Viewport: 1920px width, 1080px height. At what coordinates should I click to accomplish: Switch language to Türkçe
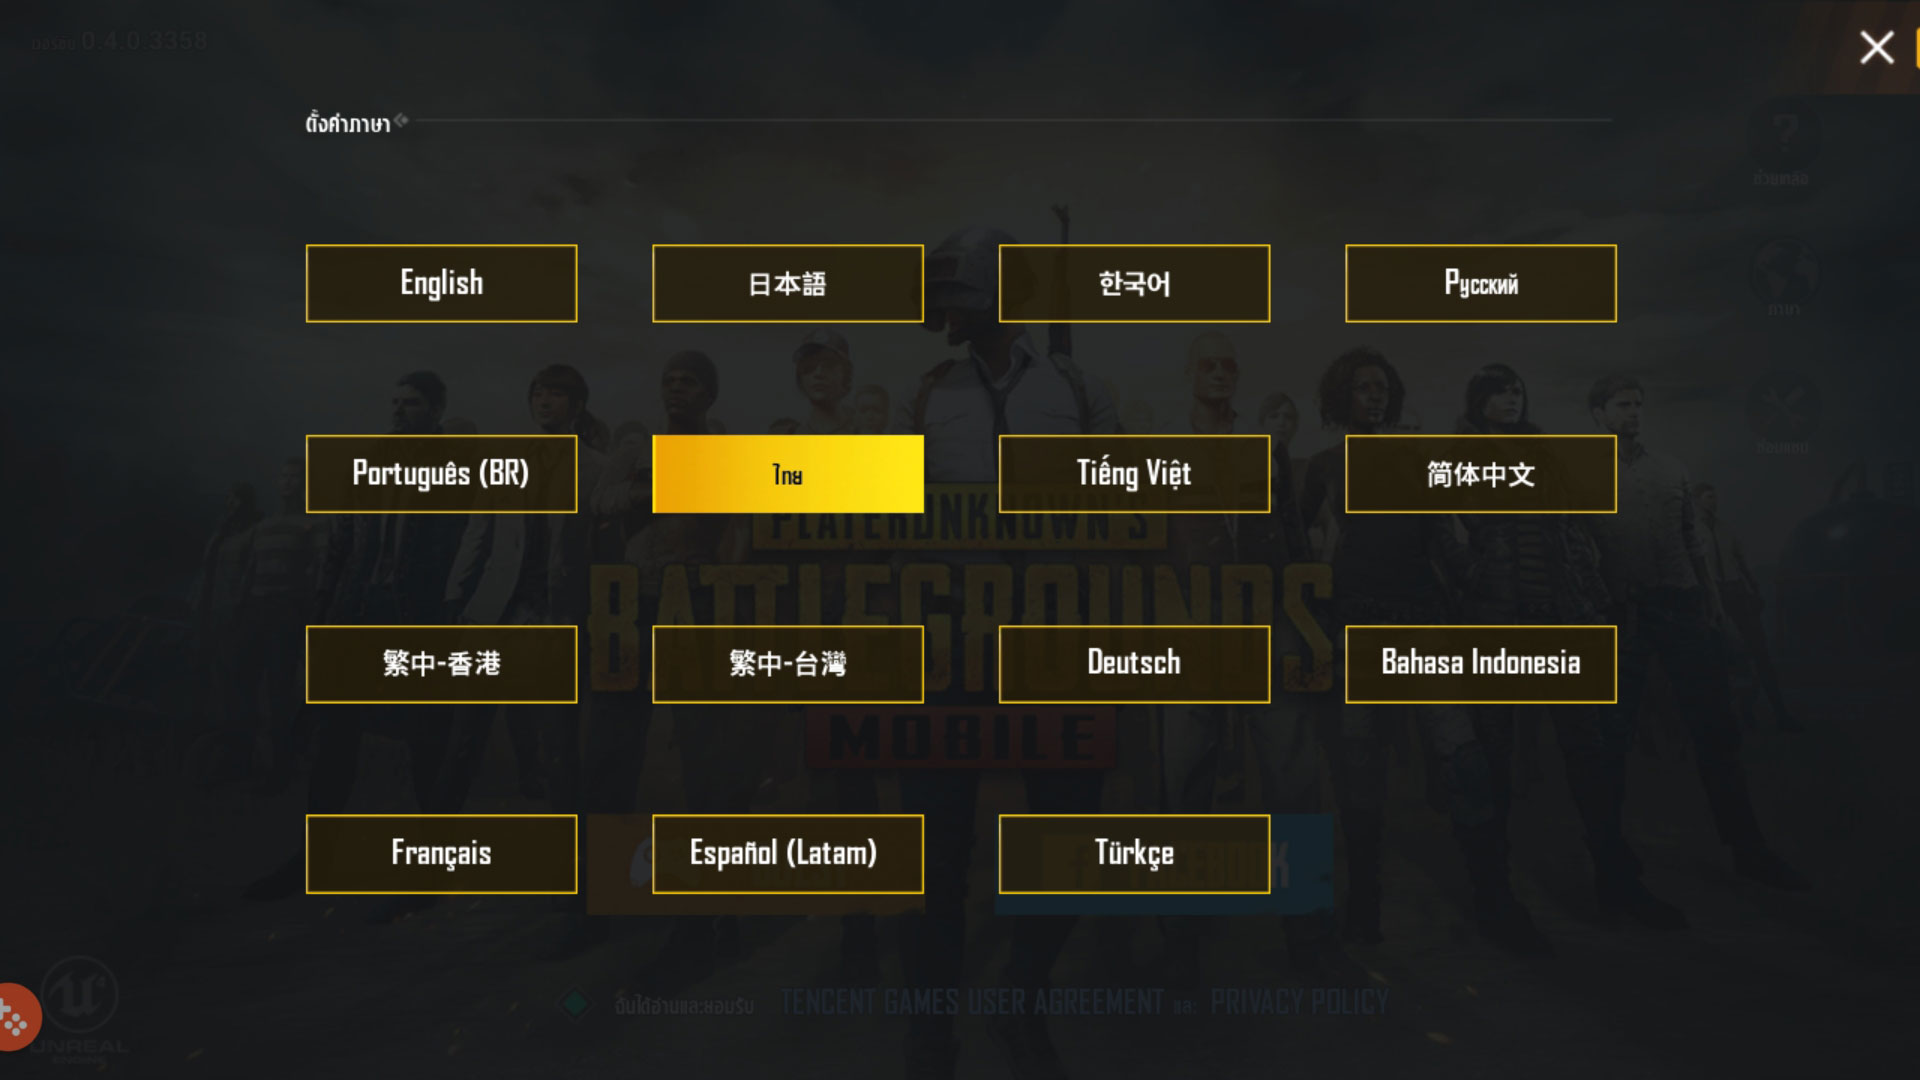coord(1134,854)
